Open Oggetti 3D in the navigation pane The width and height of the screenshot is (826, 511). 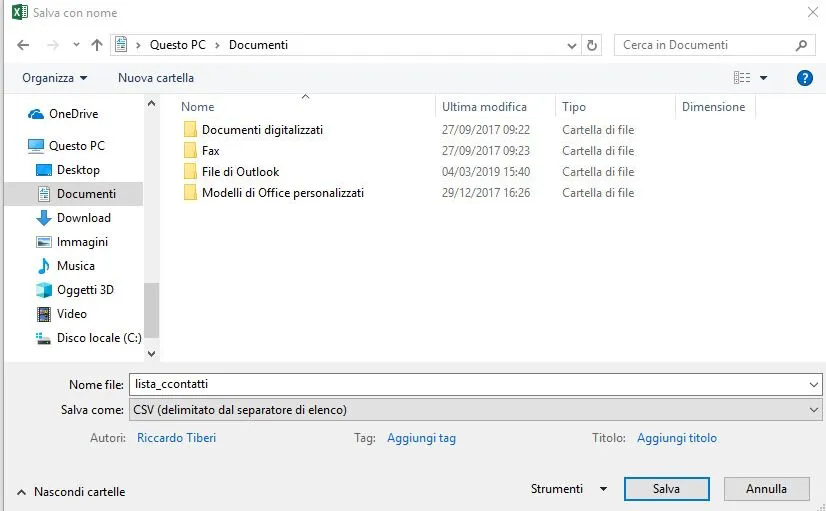coord(85,290)
